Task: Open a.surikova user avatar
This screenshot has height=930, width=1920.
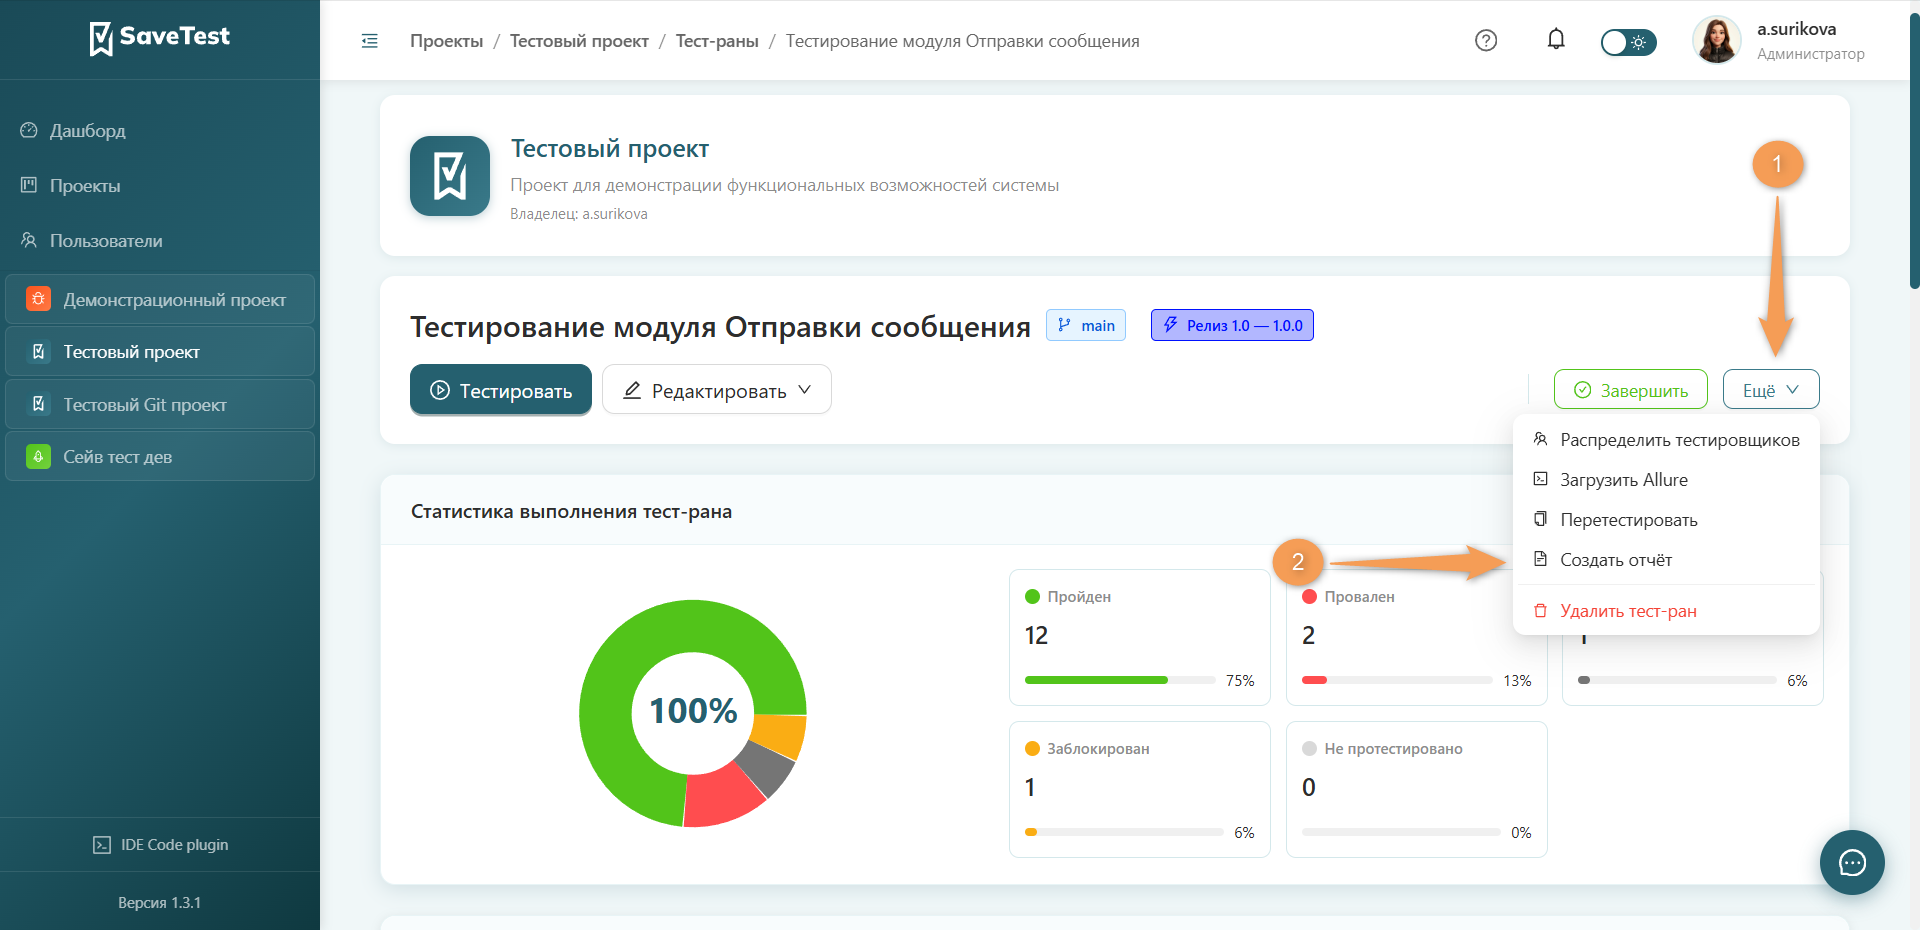Action: pos(1717,41)
